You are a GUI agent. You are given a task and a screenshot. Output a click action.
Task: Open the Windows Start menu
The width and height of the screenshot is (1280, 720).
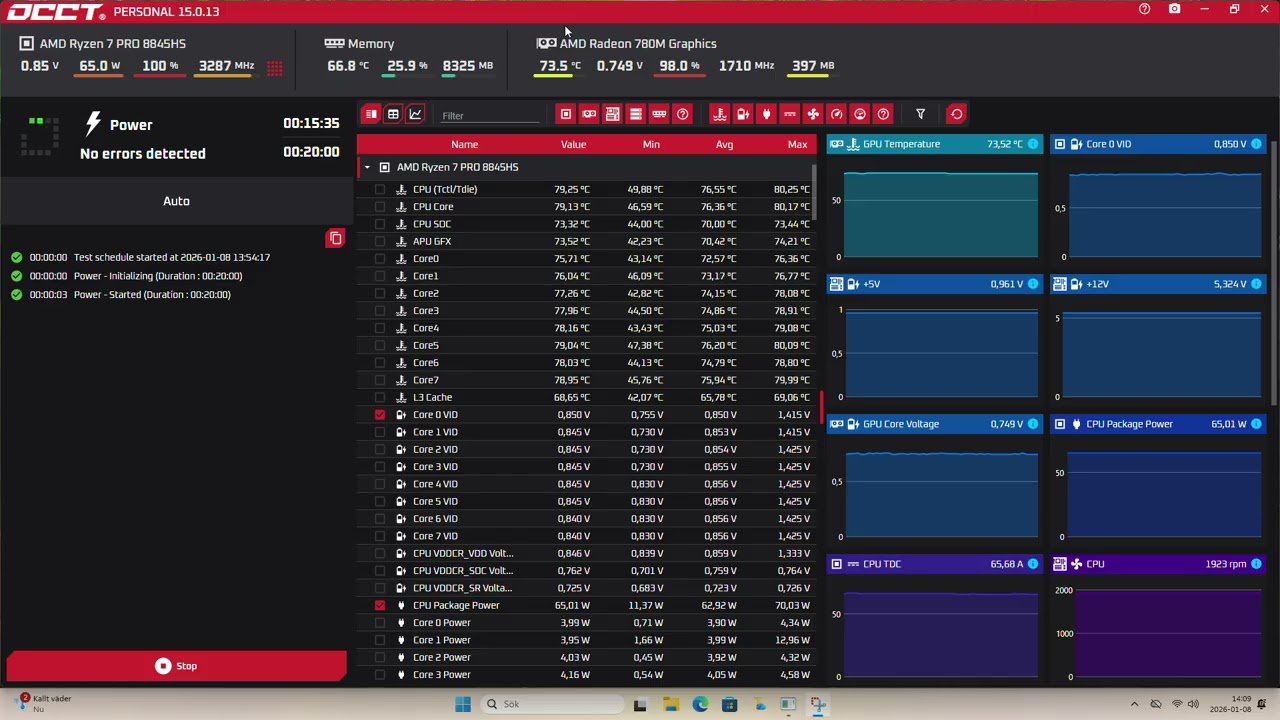(x=463, y=704)
